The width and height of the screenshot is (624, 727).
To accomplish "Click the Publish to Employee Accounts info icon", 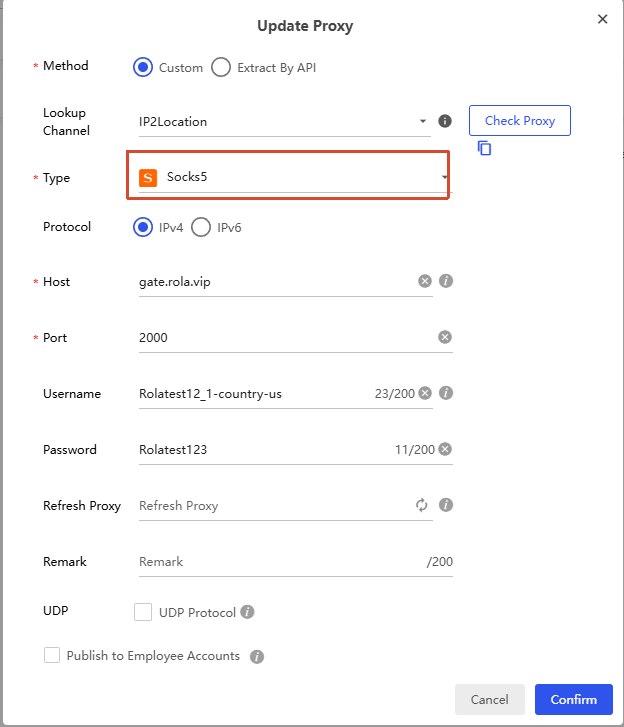I will coord(256,657).
